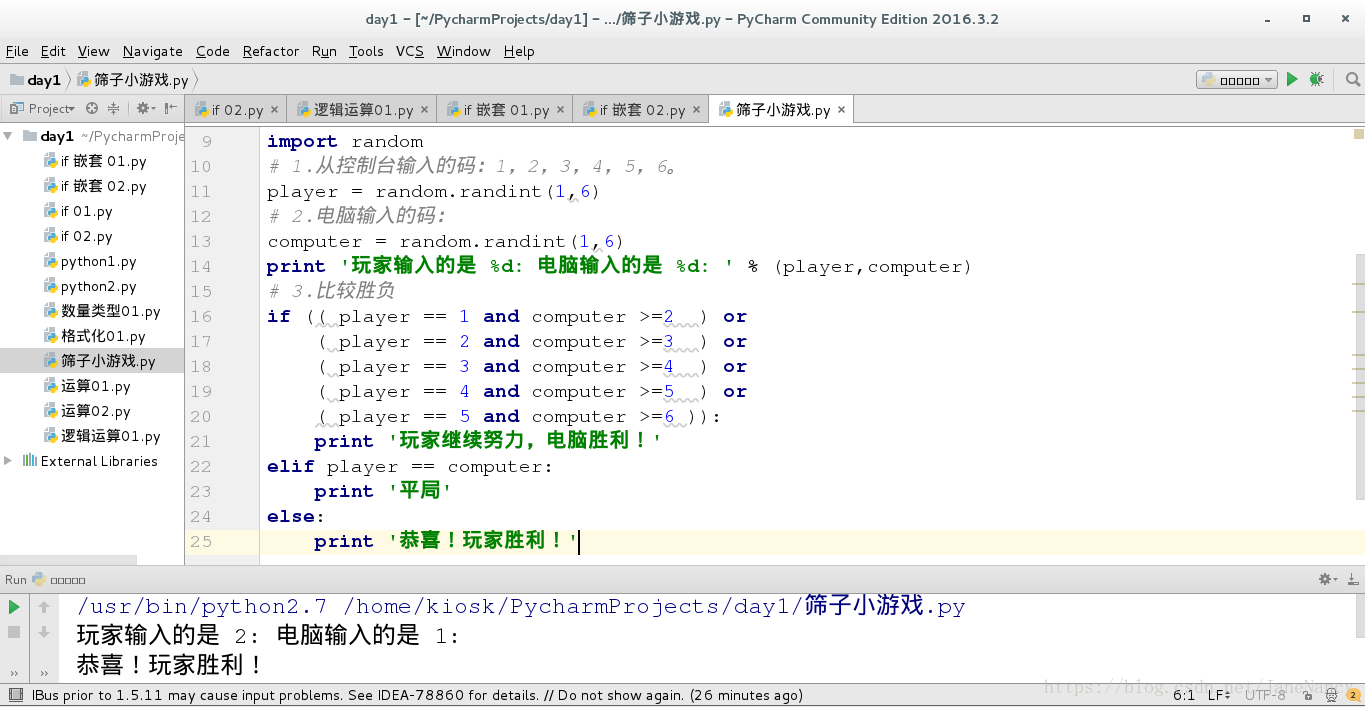Image resolution: width=1365 pixels, height=707 pixels.
Task: Click the UTF-8 encoding in status bar
Action: [x=1265, y=695]
